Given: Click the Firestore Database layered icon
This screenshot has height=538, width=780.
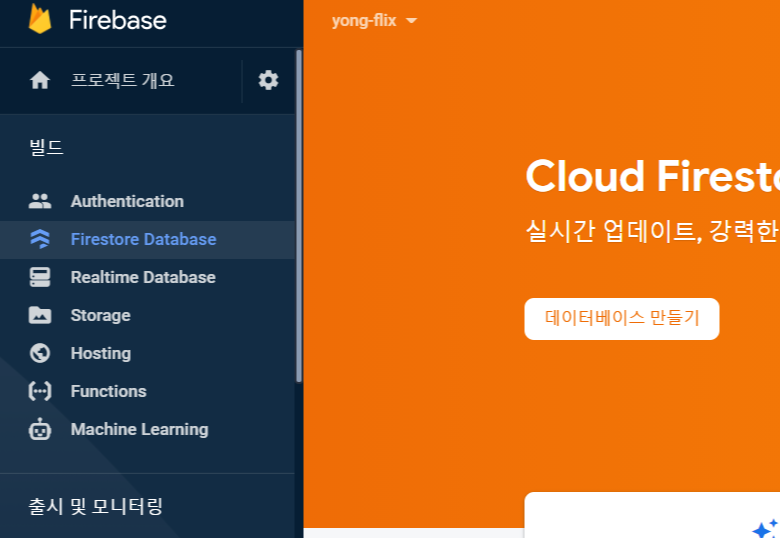Looking at the screenshot, I should (40, 239).
